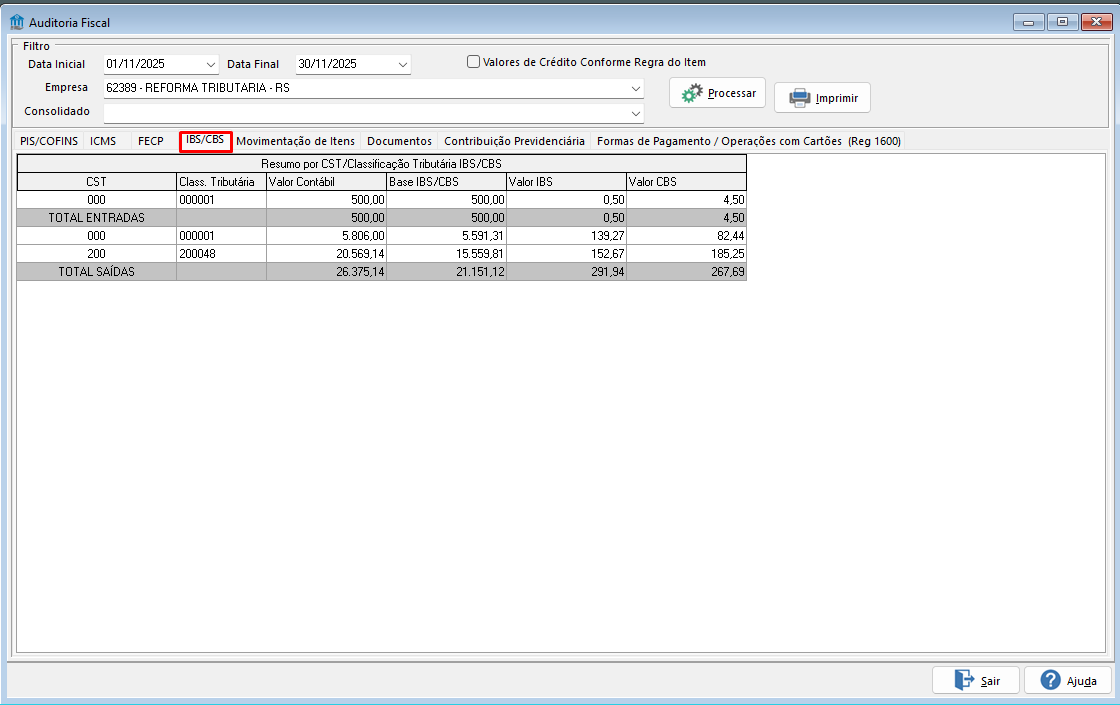Viewport: 1120px width, 705px height.
Task: Click the exit door icon on Sair
Action: (x=964, y=680)
